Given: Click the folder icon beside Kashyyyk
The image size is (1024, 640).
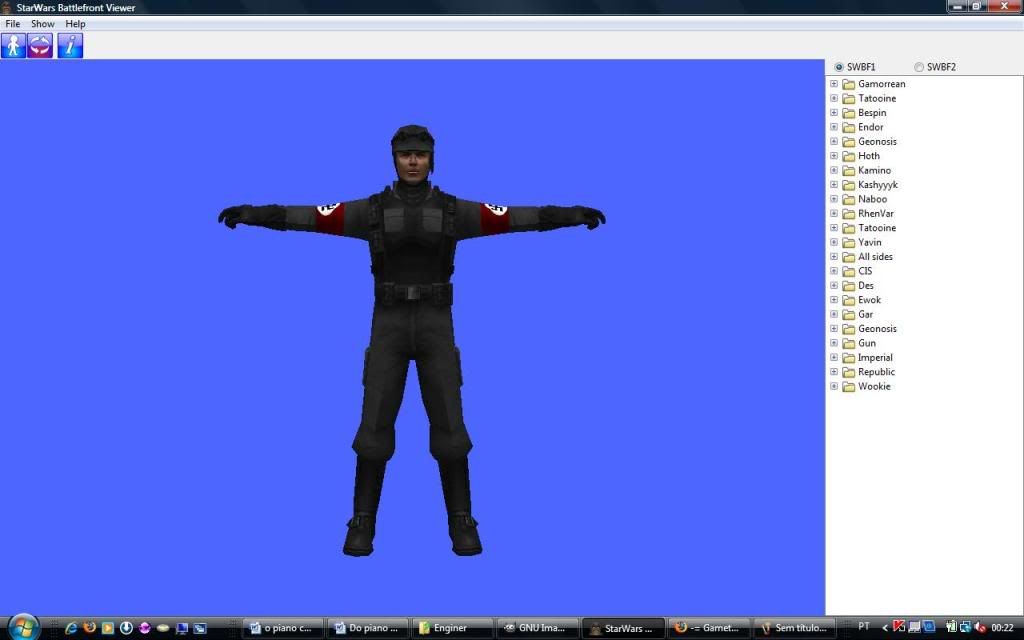Looking at the screenshot, I should click(x=848, y=185).
